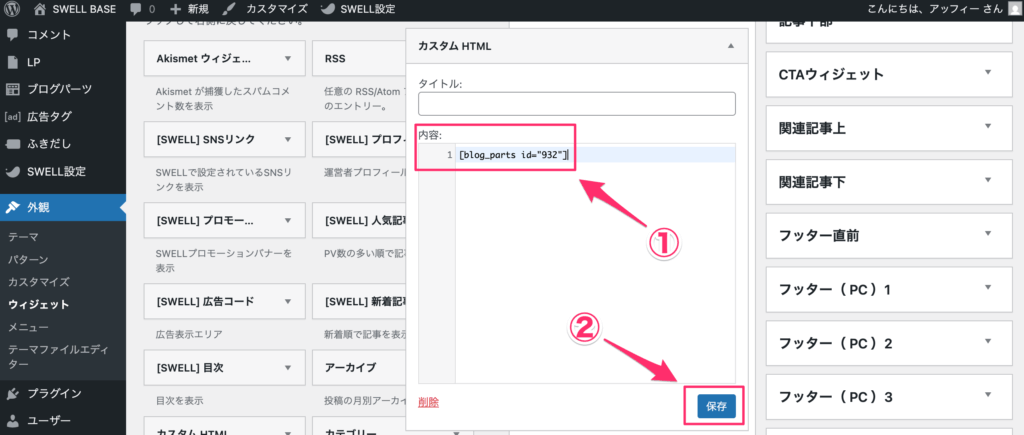Expand the CTAウィジェット area
The image size is (1024, 435).
[987, 73]
